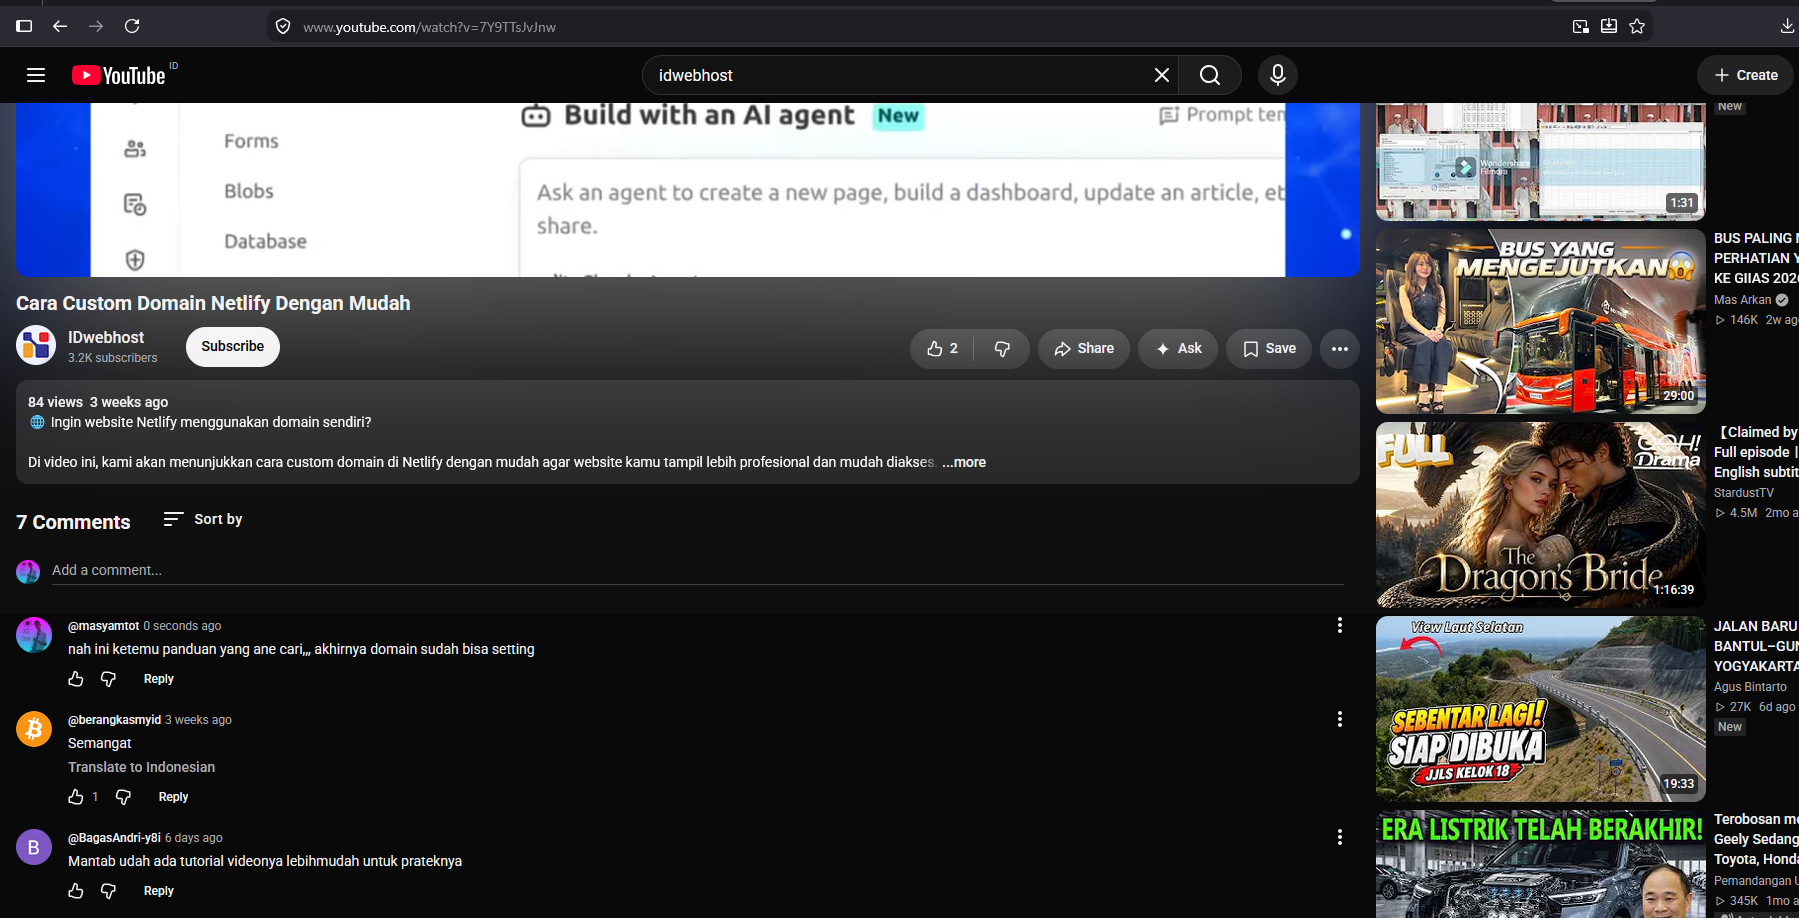This screenshot has height=918, width=1799.
Task: Clear the search text with the X icon
Action: pos(1162,75)
